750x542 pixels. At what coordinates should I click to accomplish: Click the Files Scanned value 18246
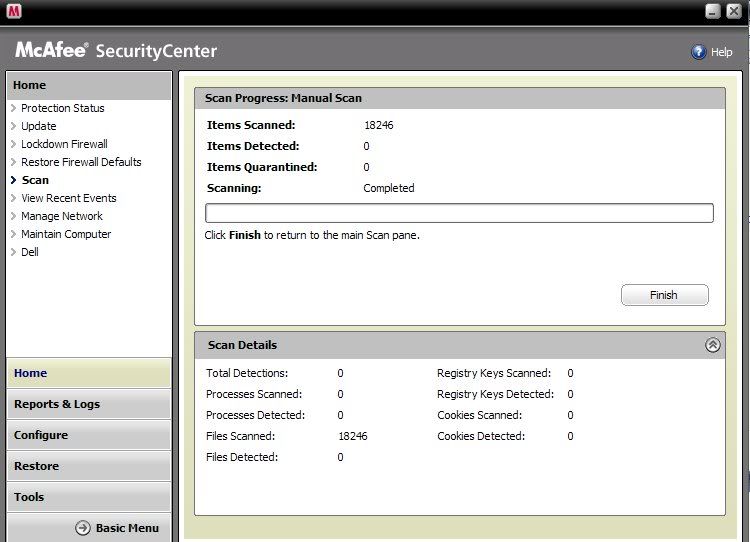[x=353, y=436]
